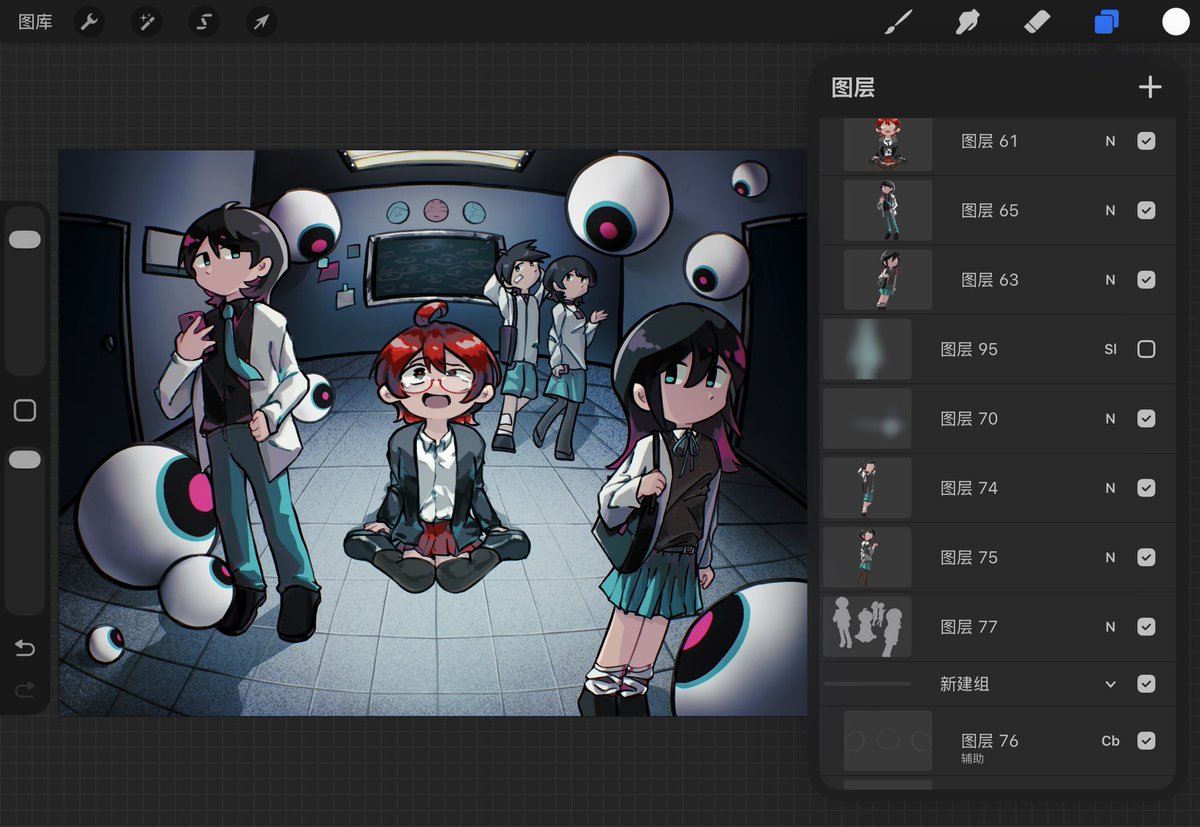Open blend mode N of 图层 61
The width and height of the screenshot is (1200, 827).
(1110, 141)
